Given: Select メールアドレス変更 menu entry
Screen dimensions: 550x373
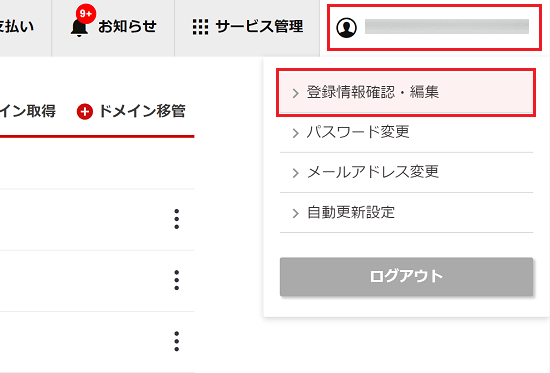Looking at the screenshot, I should tap(406, 173).
